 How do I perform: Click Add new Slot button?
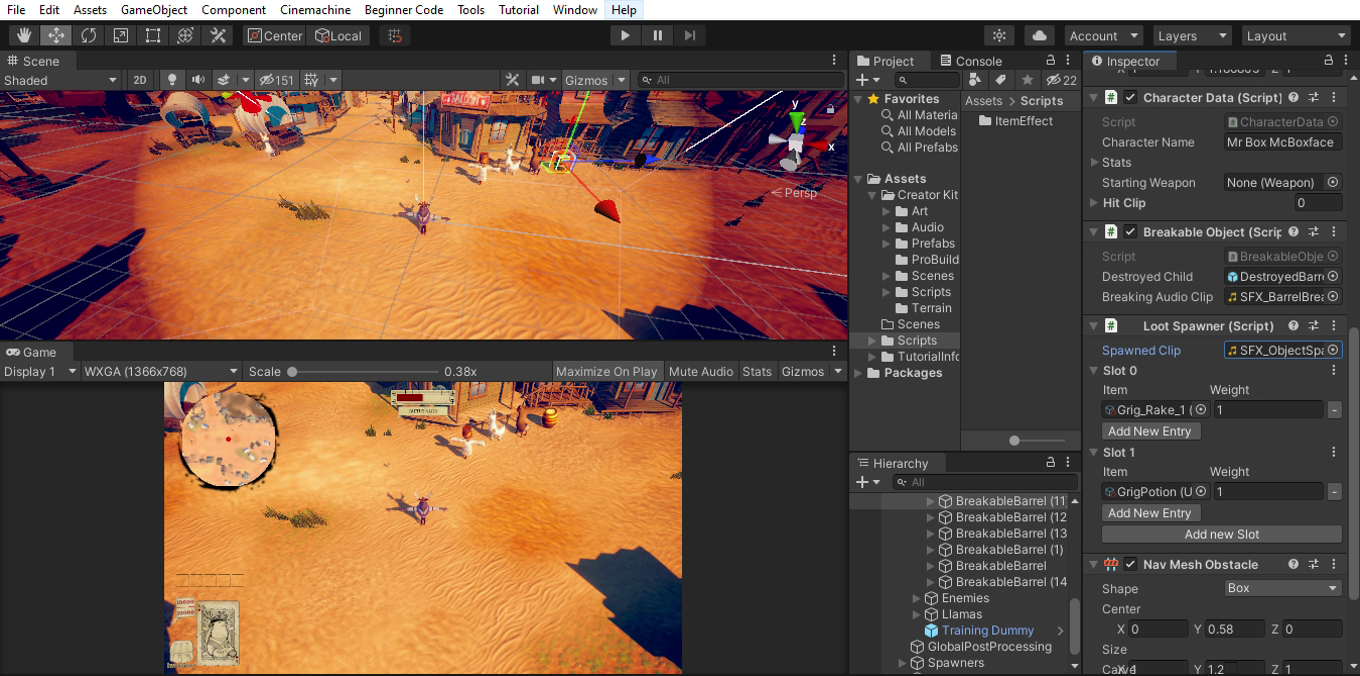tap(1222, 535)
